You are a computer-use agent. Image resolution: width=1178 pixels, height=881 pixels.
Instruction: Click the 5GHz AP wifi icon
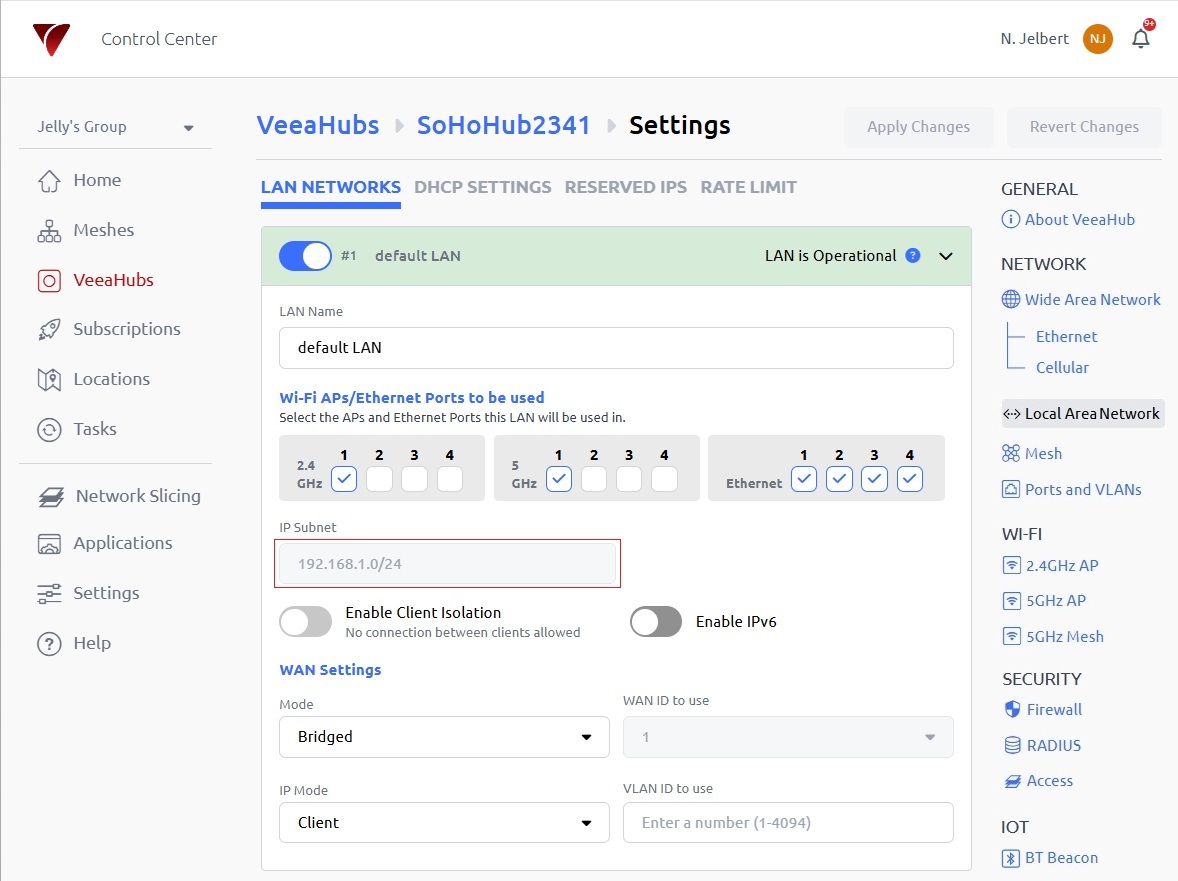(1012, 601)
